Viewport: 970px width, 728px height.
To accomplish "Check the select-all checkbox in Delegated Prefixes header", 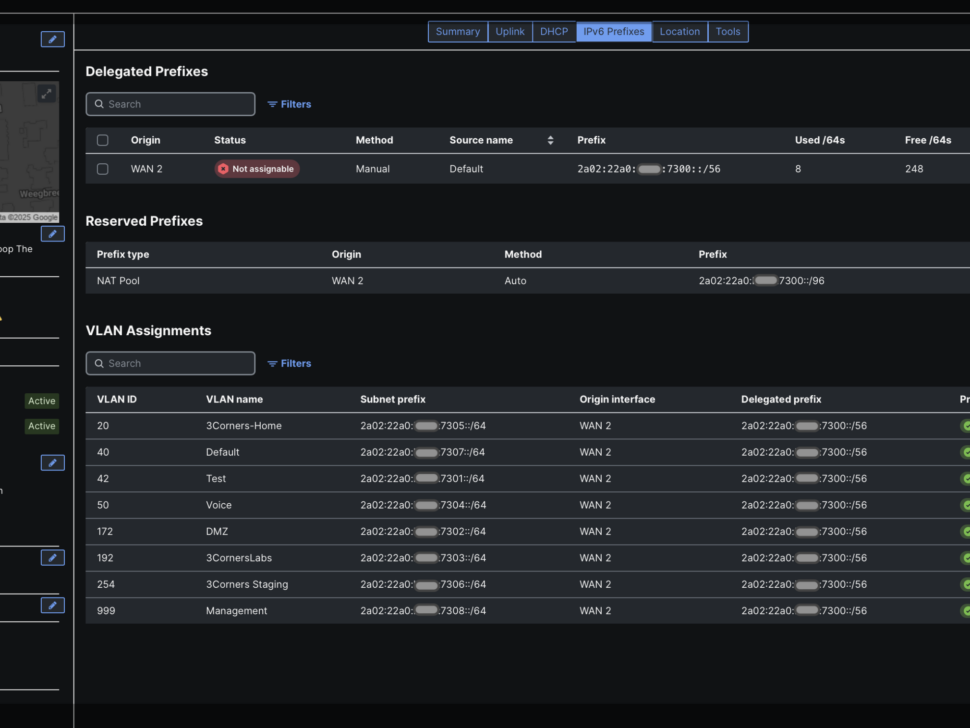I will click(102, 140).
